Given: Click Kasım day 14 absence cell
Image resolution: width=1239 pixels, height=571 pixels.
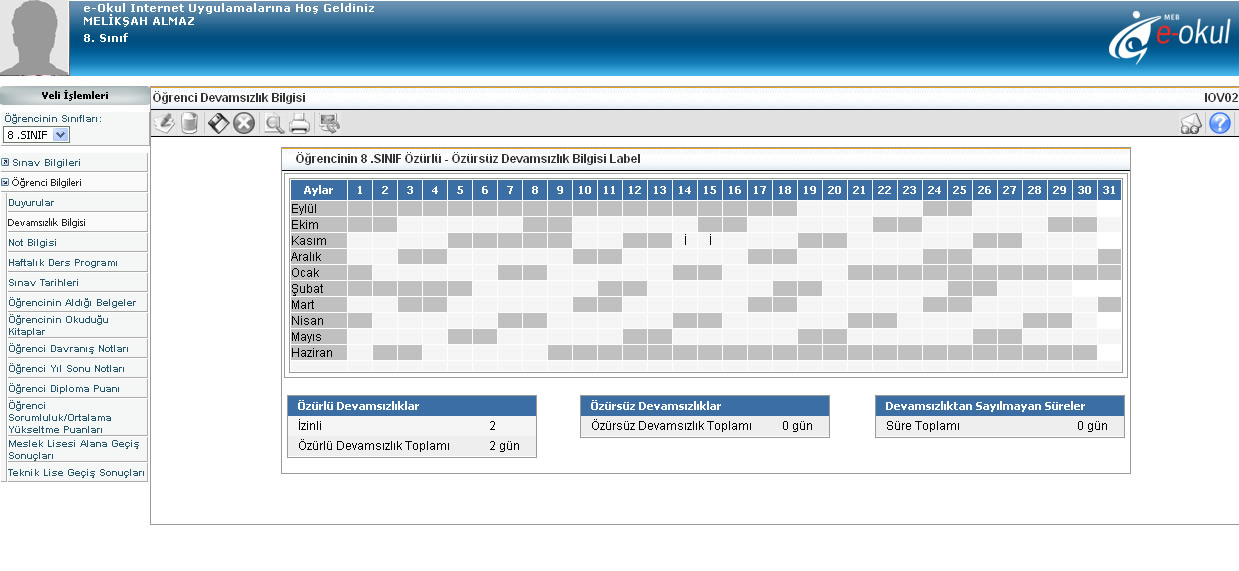Looking at the screenshot, I should [684, 241].
